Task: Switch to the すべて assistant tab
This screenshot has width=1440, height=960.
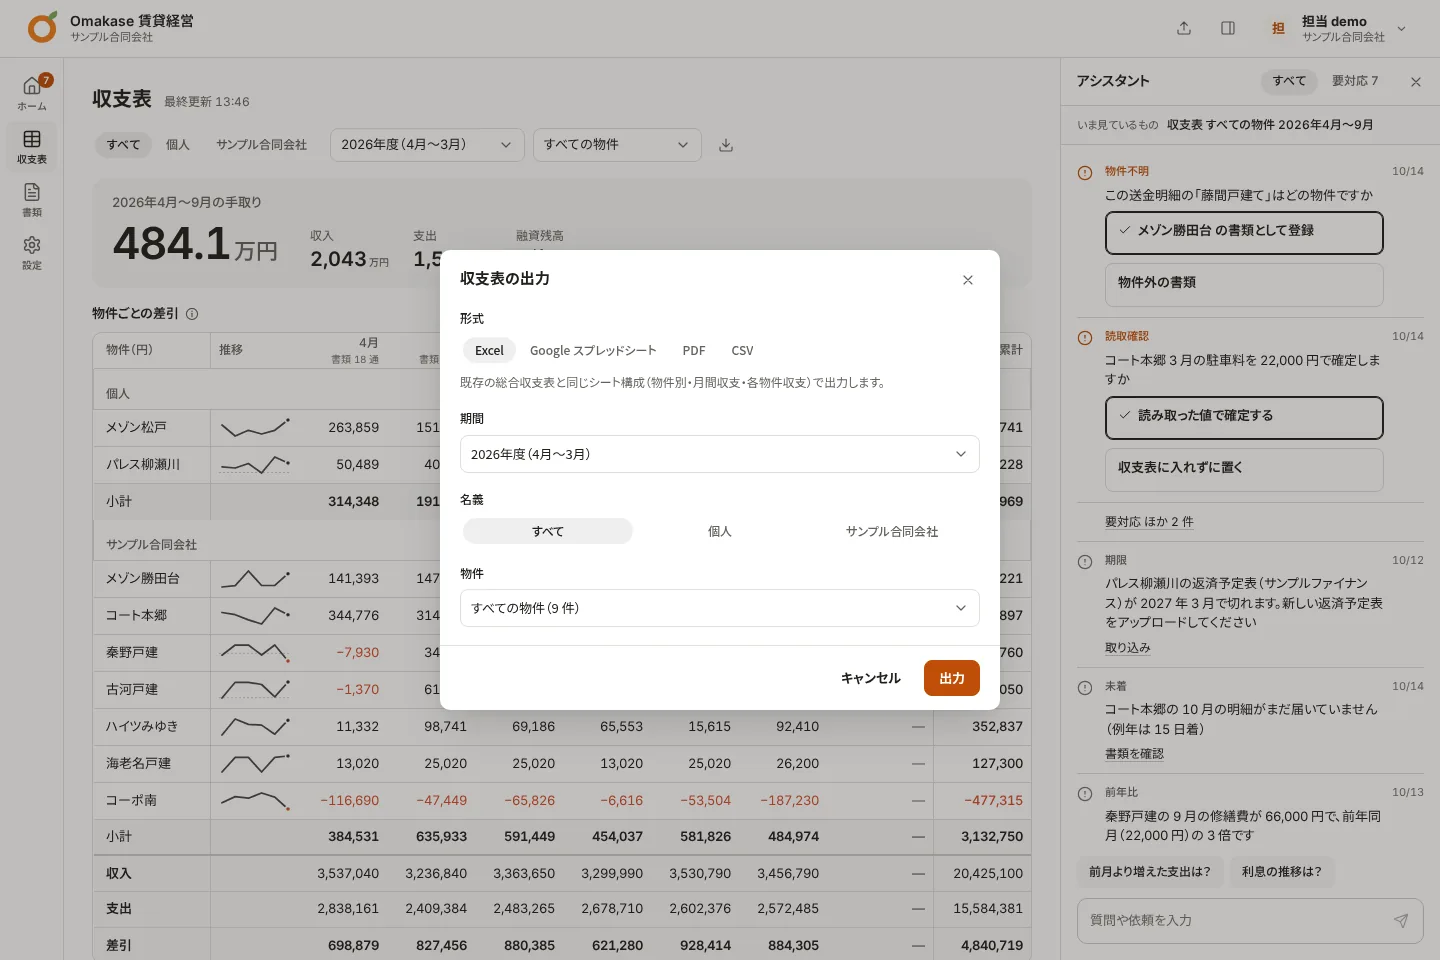Action: 1289,81
